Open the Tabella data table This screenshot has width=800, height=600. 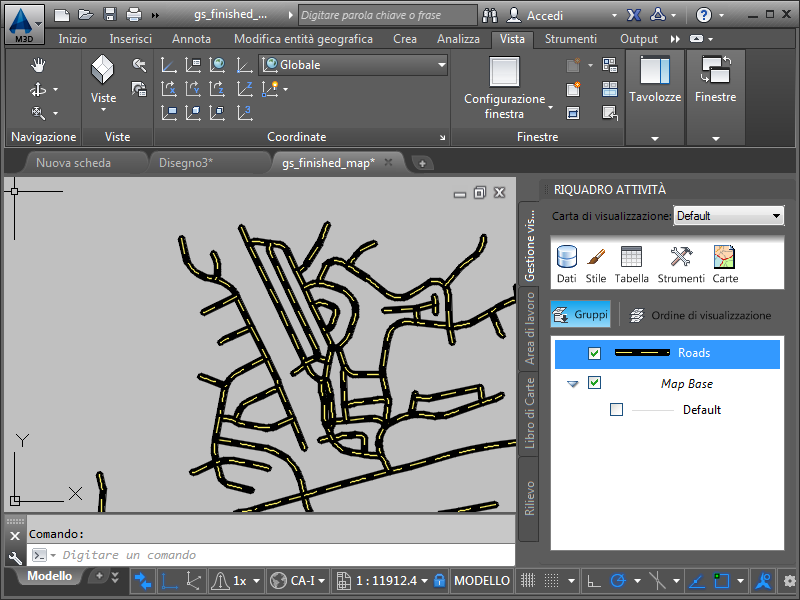click(x=631, y=264)
